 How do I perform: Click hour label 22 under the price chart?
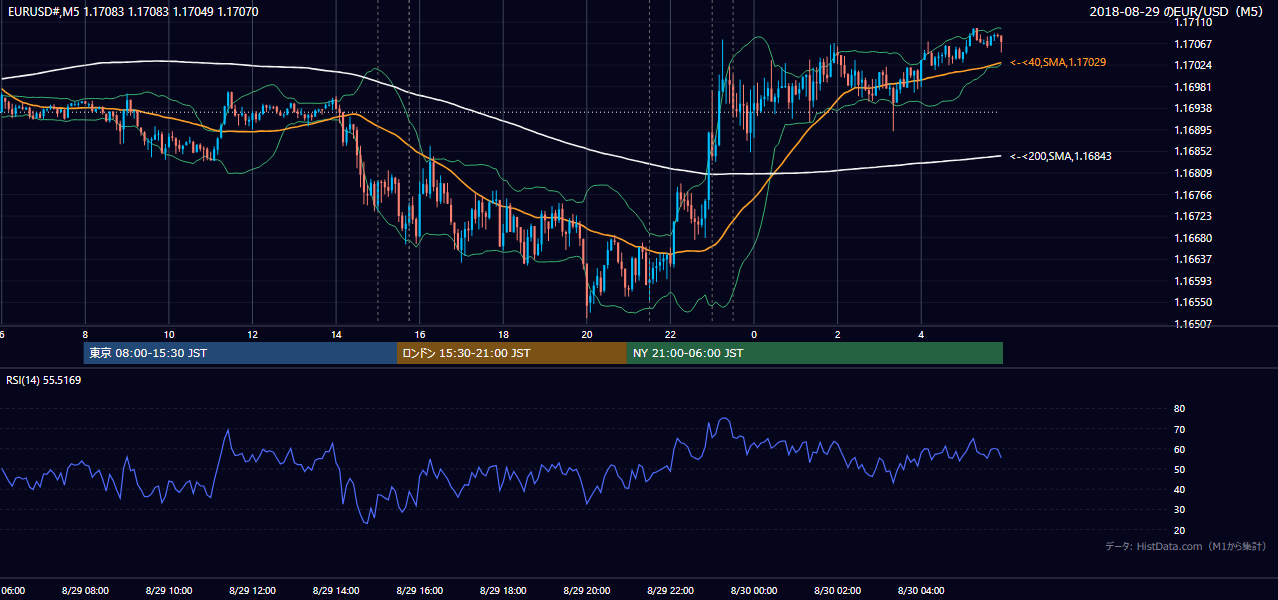point(671,335)
